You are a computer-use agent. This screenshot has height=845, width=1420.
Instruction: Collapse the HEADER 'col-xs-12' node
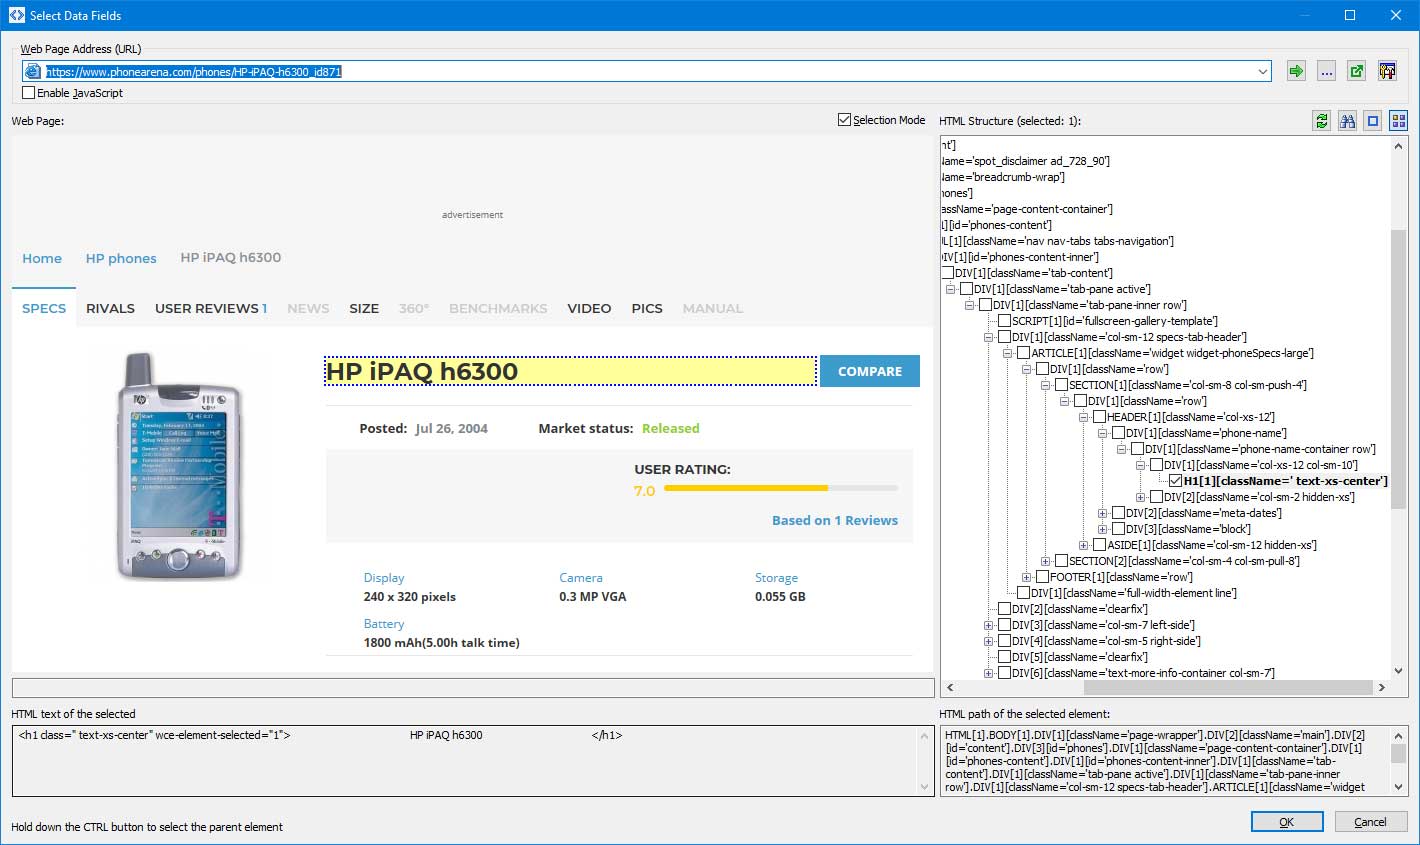(1083, 417)
